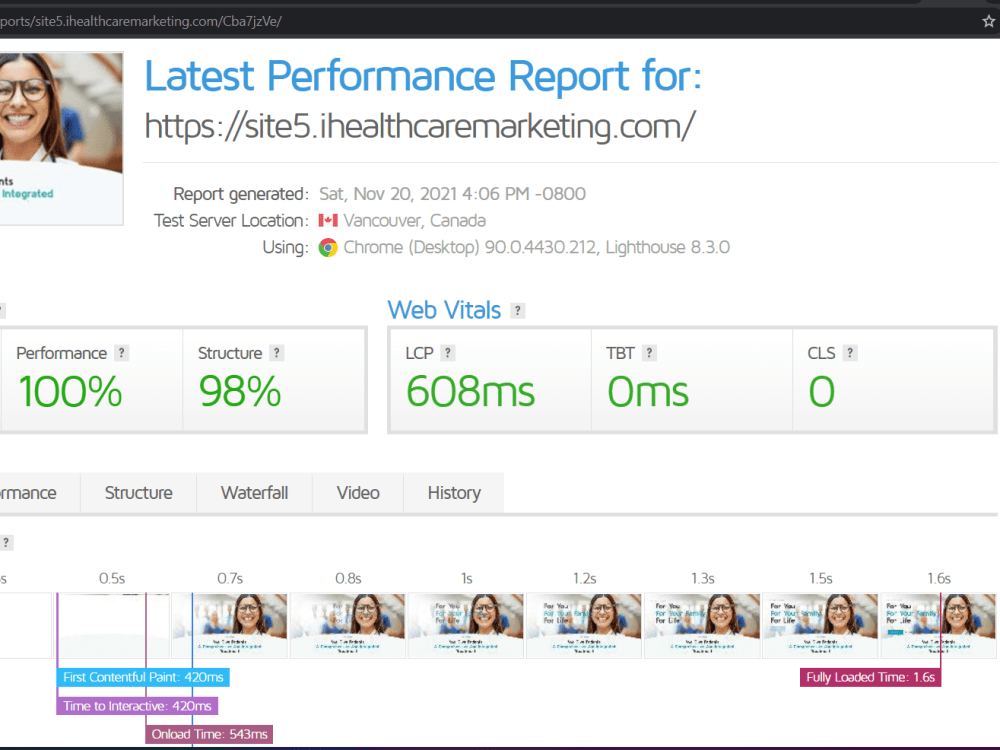
Task: Click the Chrome browser icon
Action: [x=328, y=247]
